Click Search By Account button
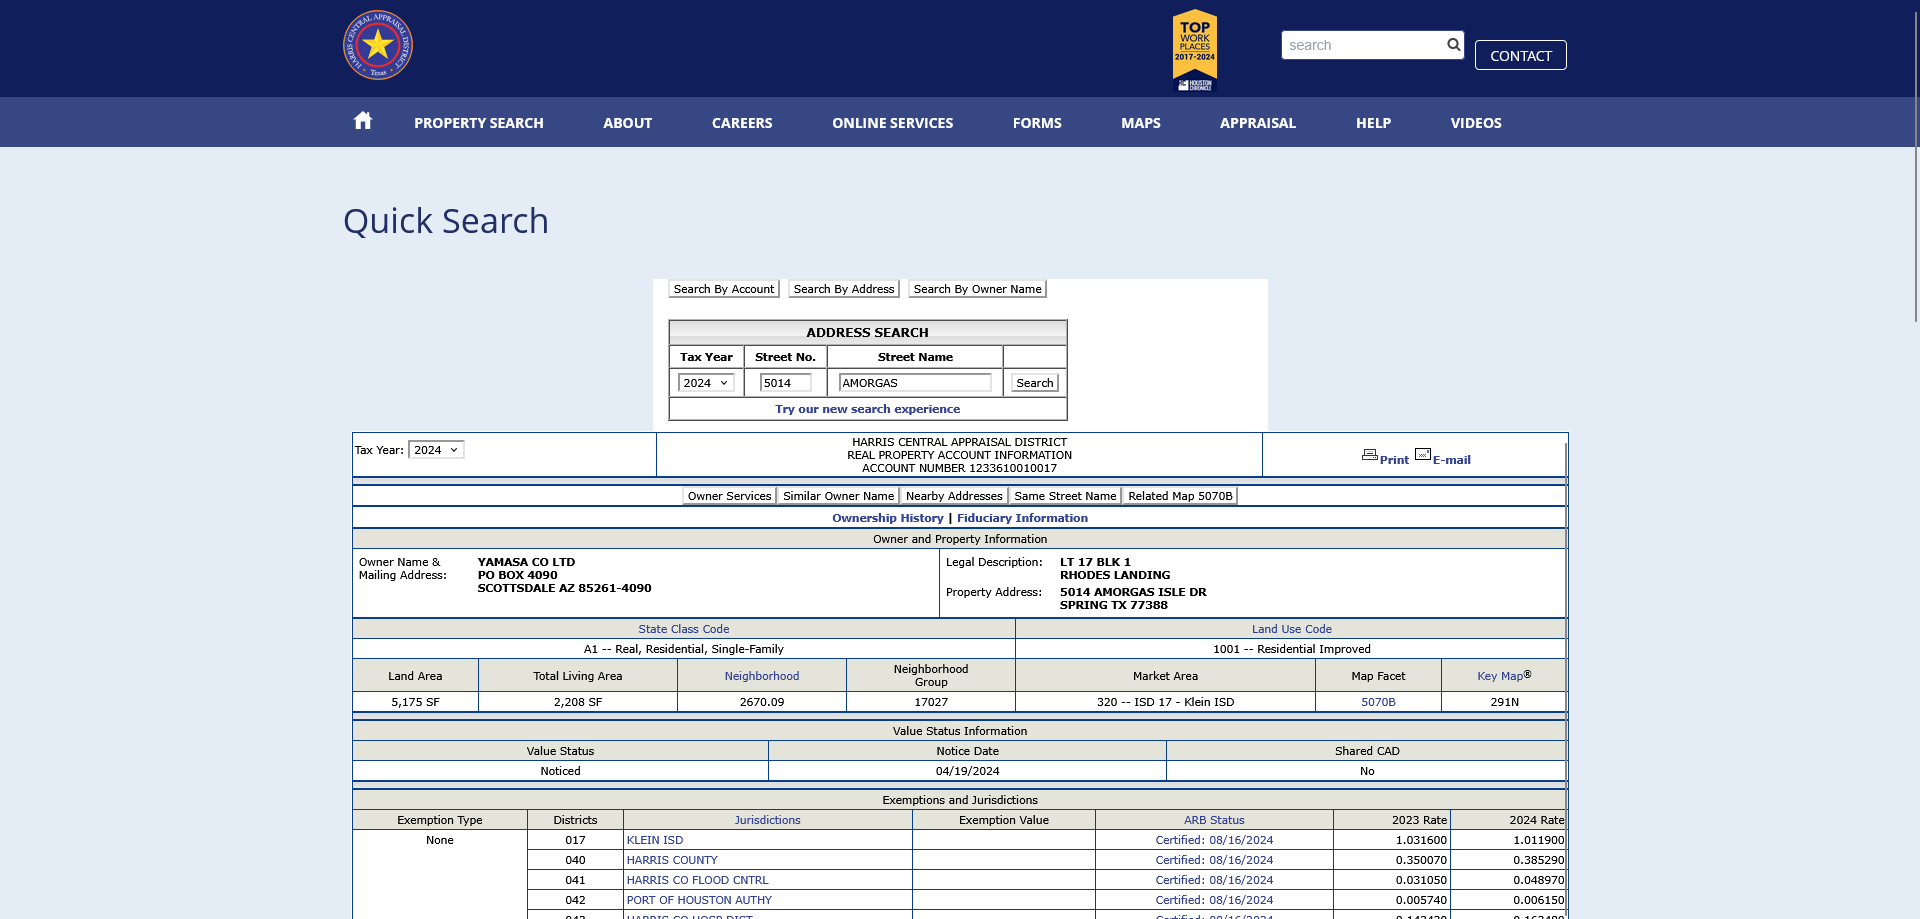1920x919 pixels. coord(724,289)
